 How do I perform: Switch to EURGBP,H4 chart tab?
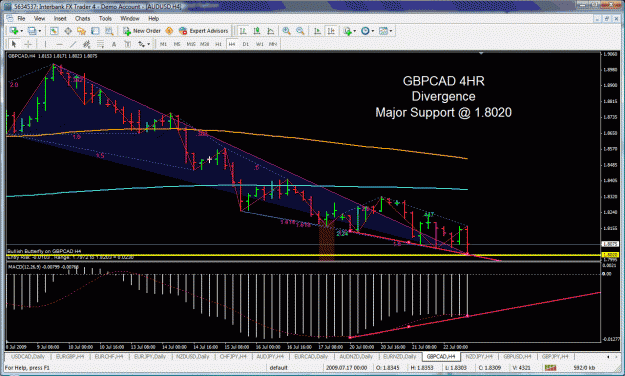(x=70, y=356)
